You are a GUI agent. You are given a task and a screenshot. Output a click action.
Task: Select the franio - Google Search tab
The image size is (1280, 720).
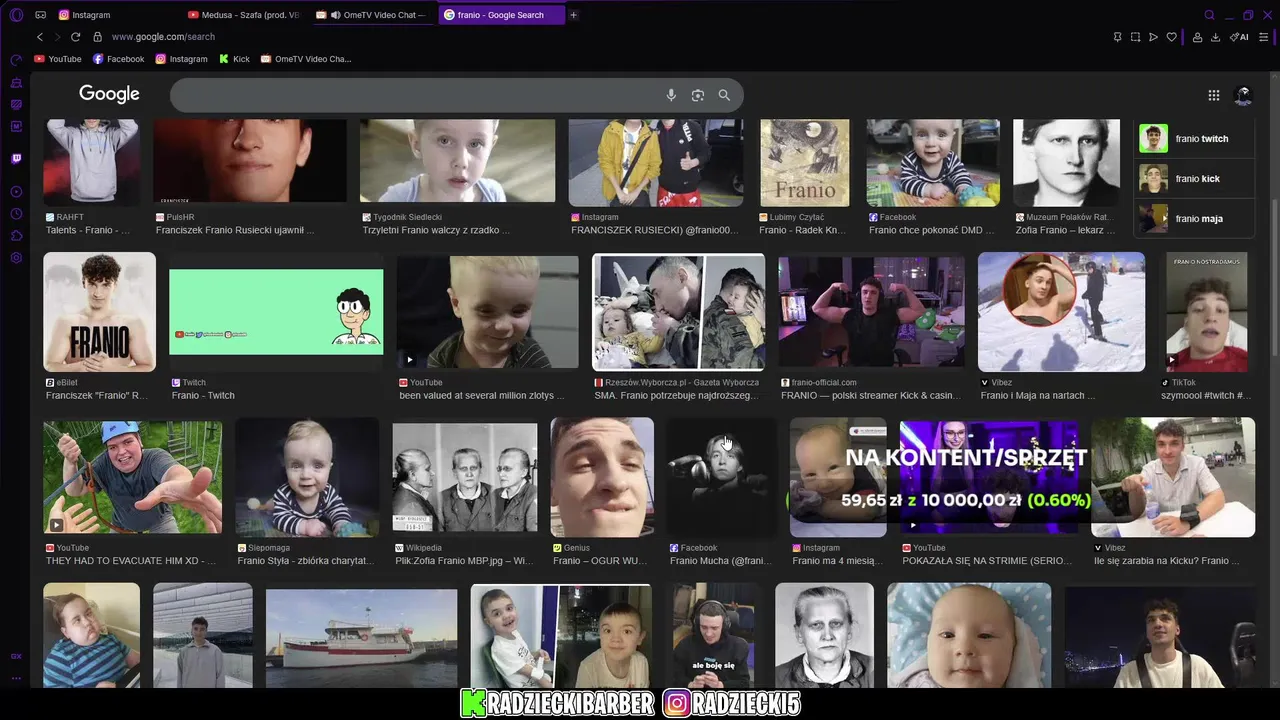(x=501, y=15)
